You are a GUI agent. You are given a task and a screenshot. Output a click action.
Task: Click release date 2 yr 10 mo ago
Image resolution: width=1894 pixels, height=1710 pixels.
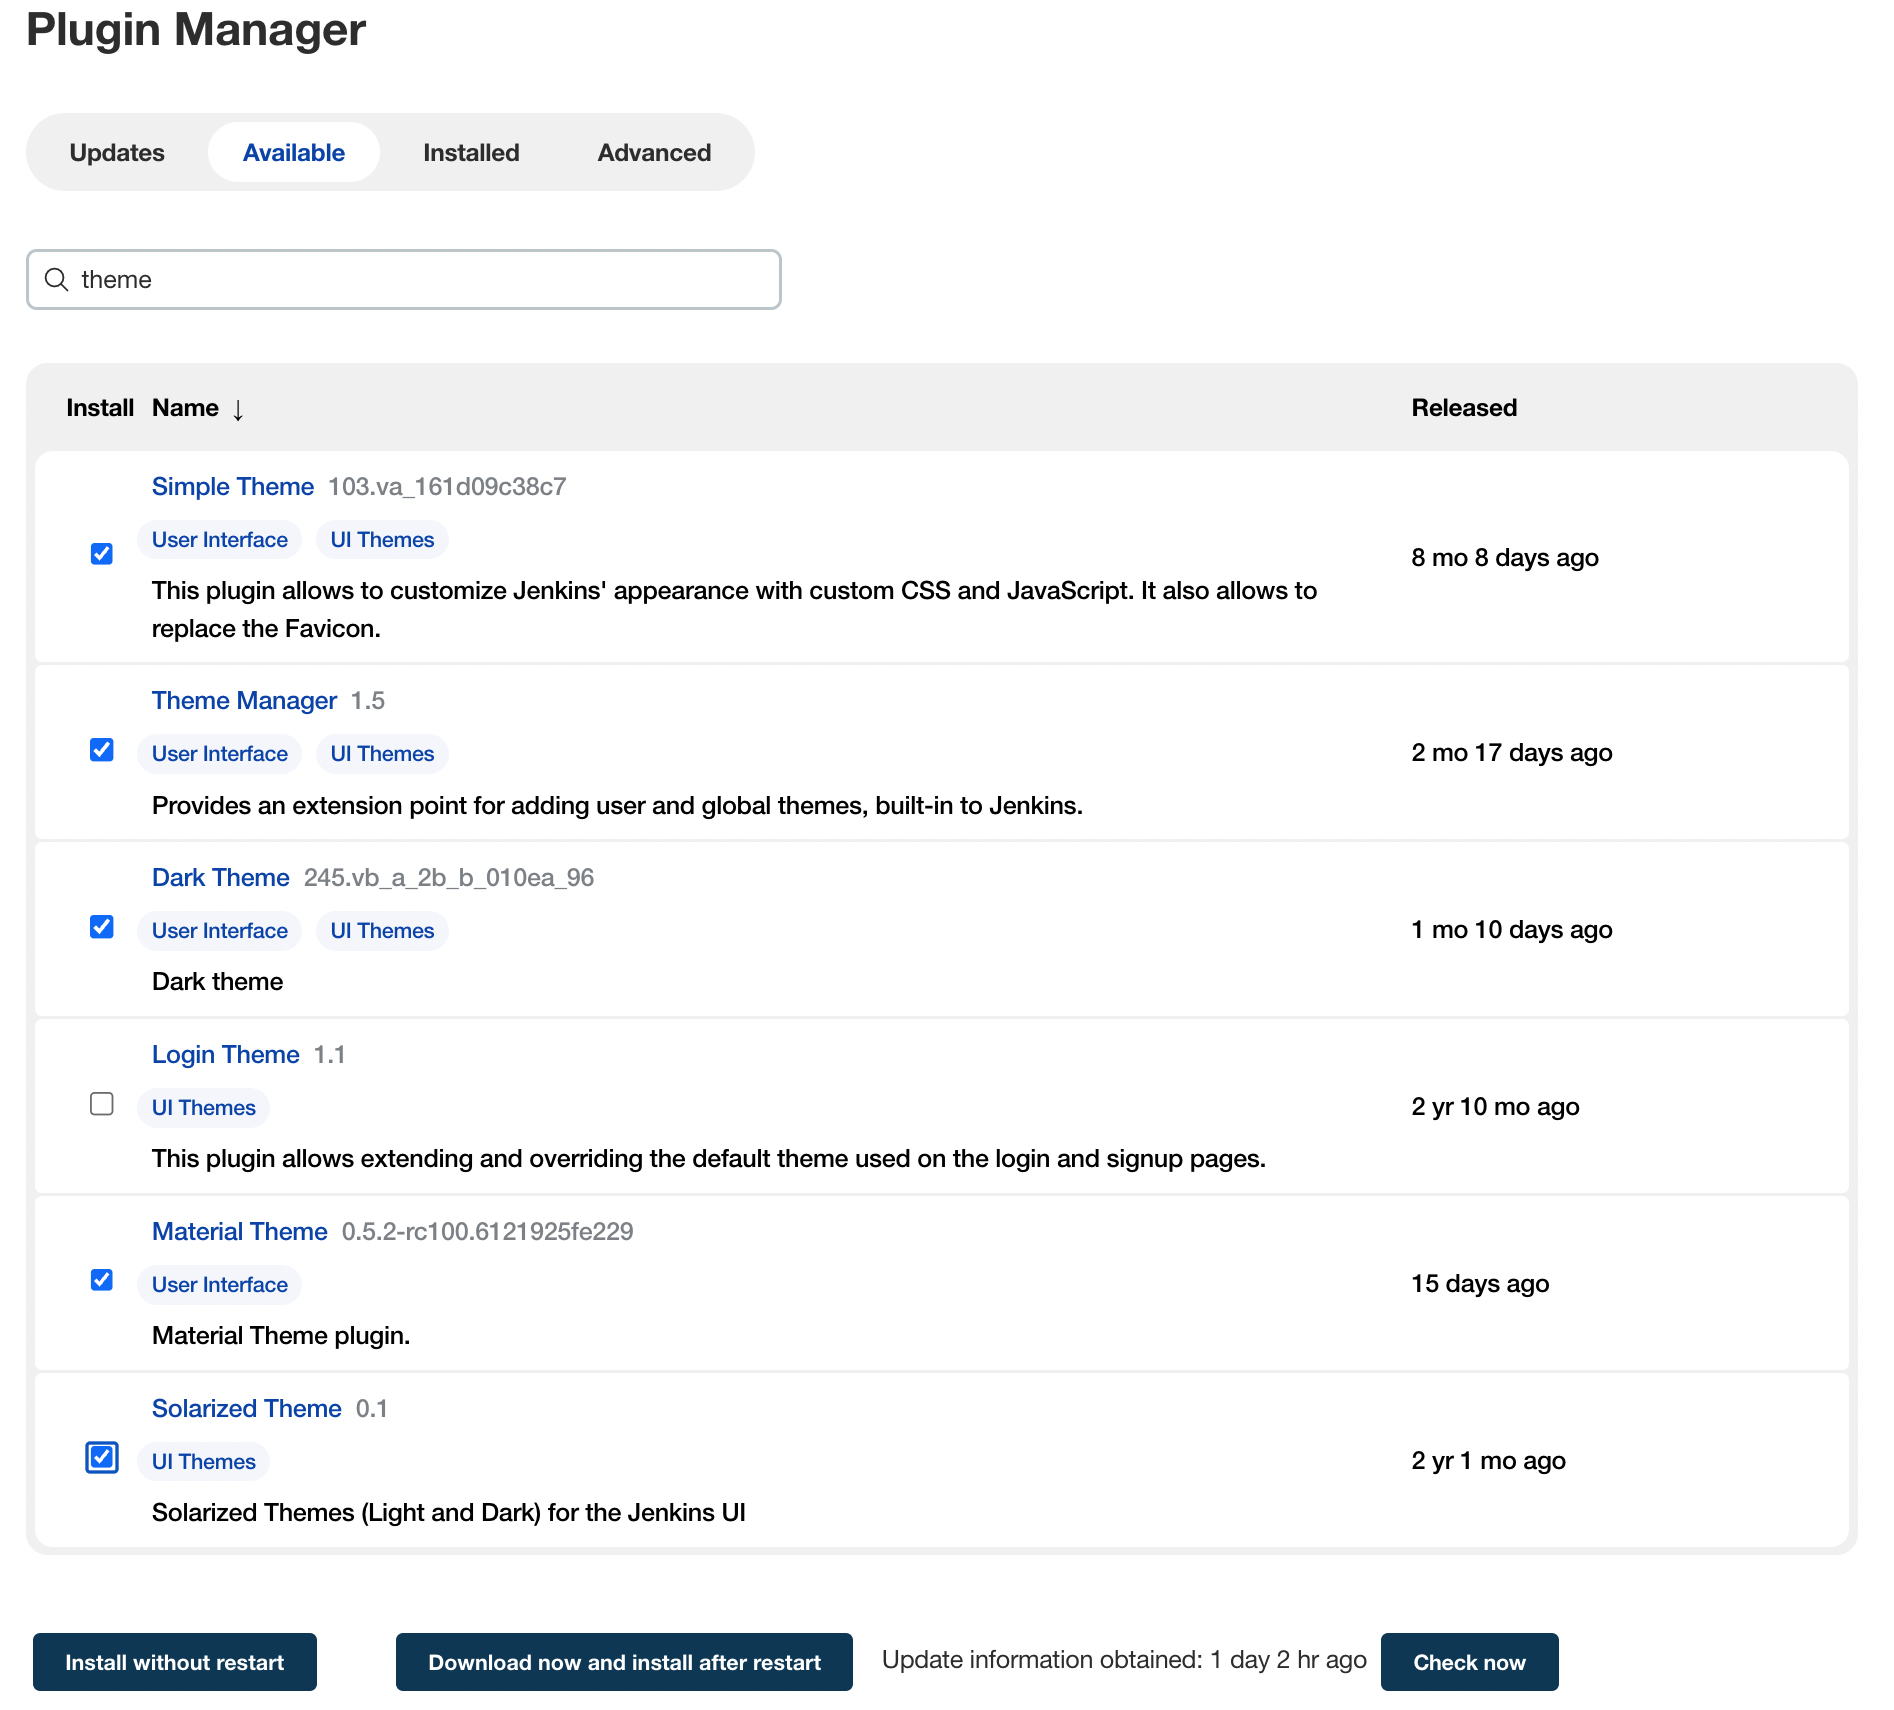pos(1495,1107)
